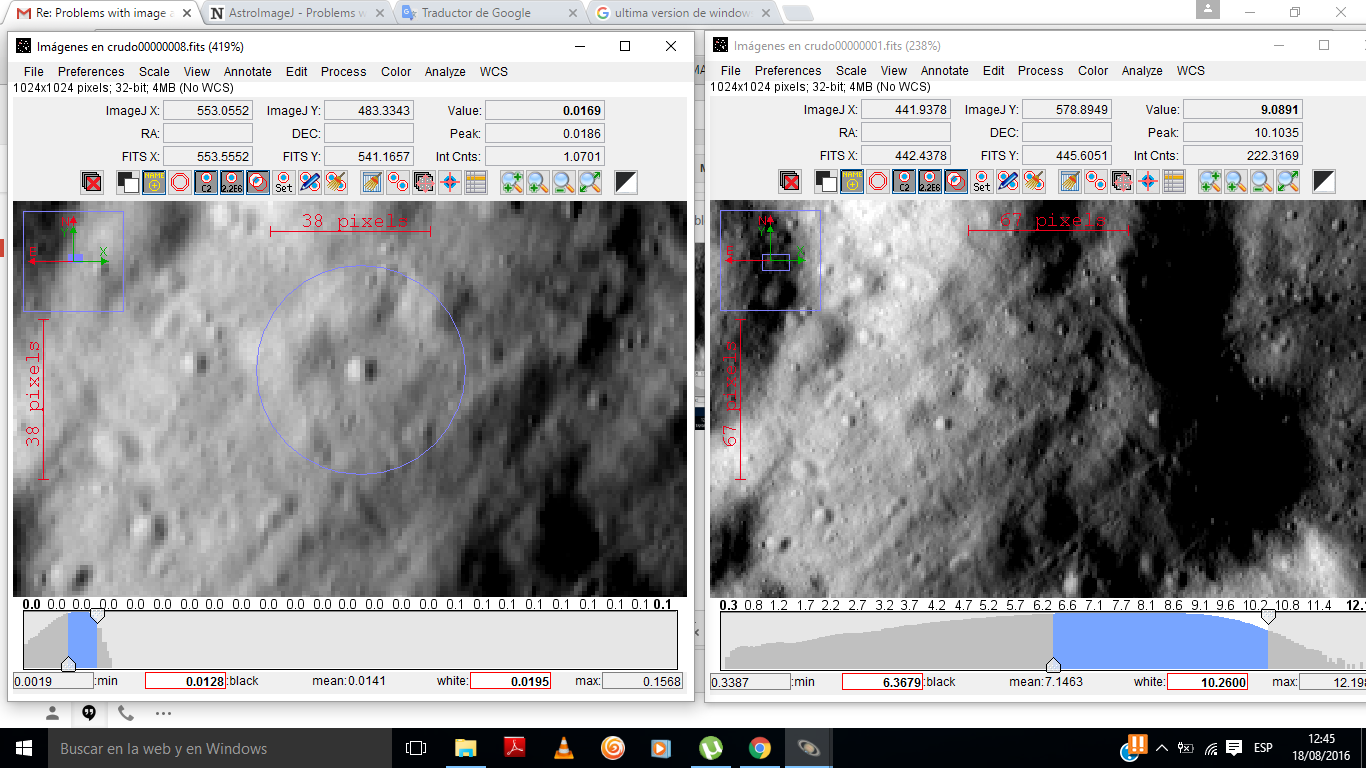The image size is (1366, 768).
Task: Toggle the yellow NAME label button in 00000008.fits window
Action: coord(154,182)
